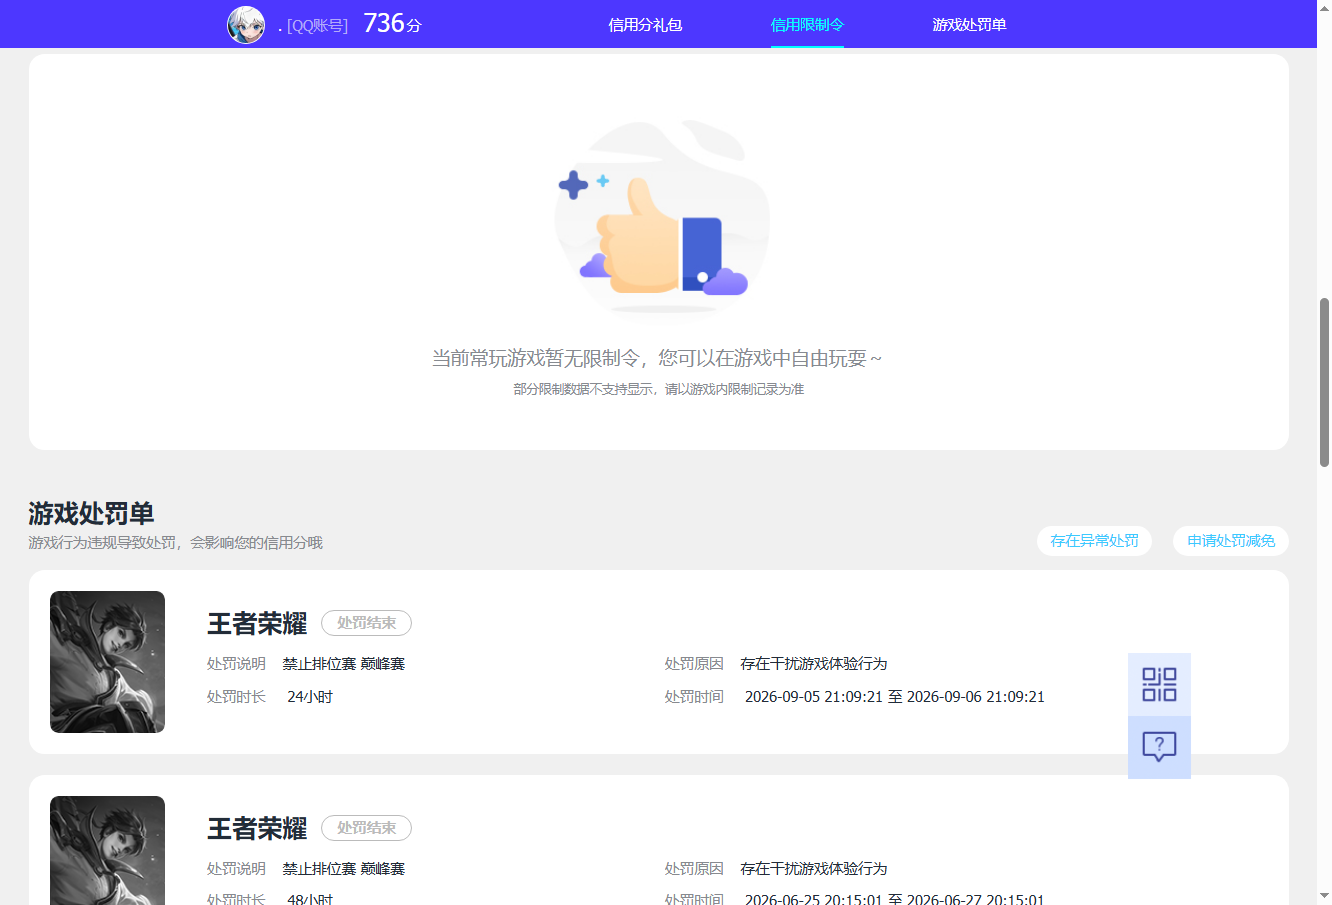This screenshot has width=1332, height=905.
Task: Click the user avatar icon in header
Action: [246, 24]
